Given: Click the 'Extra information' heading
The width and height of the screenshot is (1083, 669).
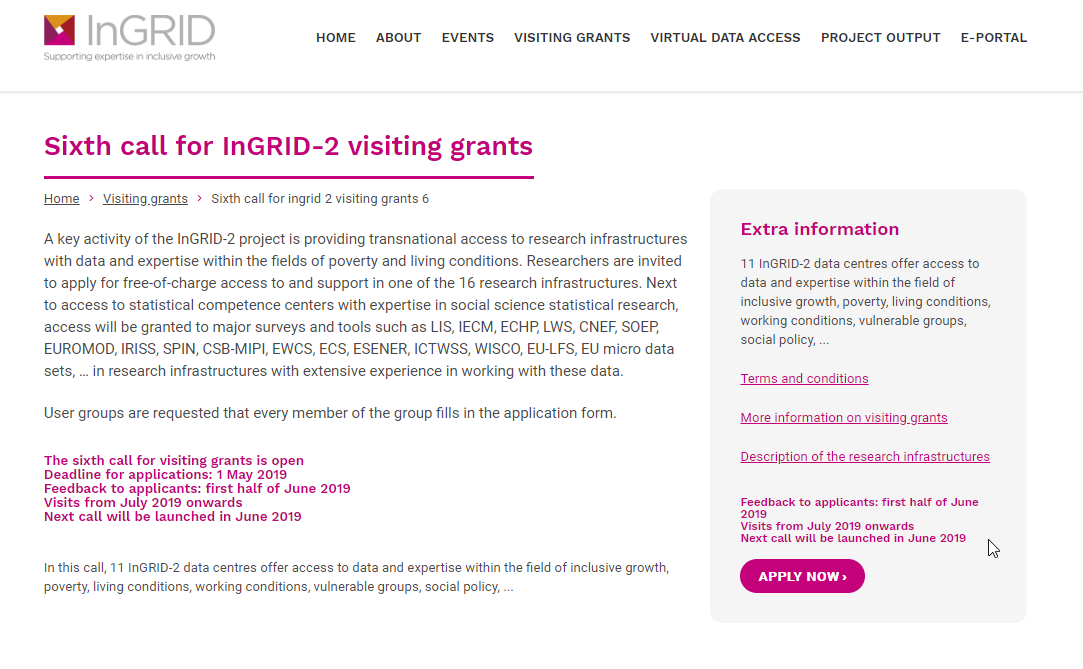Looking at the screenshot, I should [819, 229].
